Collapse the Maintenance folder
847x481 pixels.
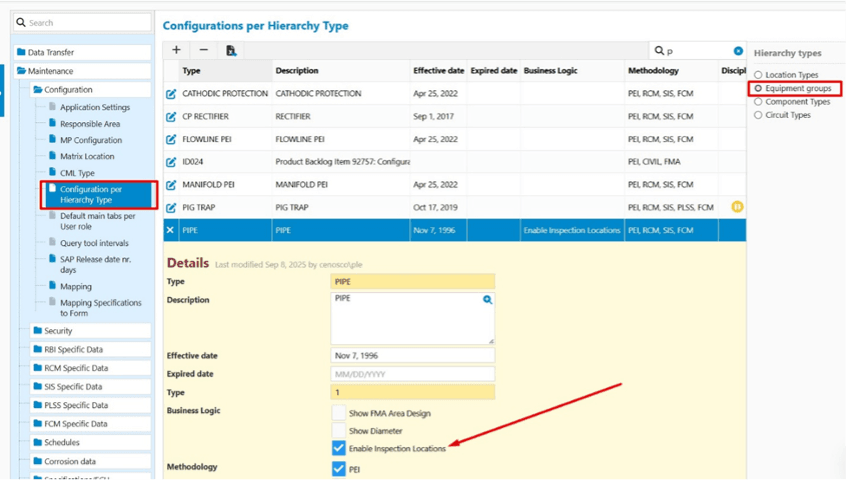[82, 71]
